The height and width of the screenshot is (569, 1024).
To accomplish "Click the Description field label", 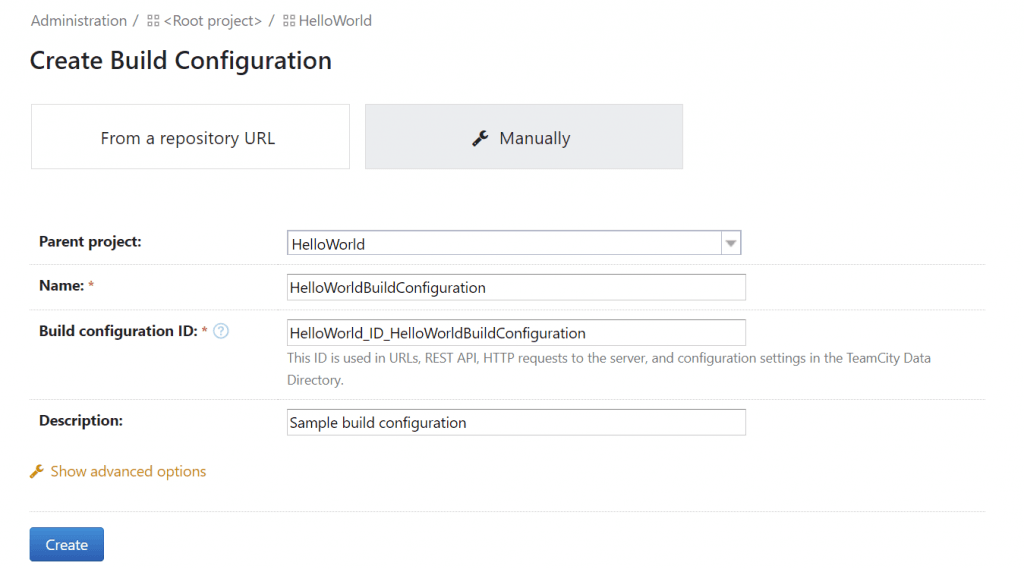I will click(x=81, y=421).
